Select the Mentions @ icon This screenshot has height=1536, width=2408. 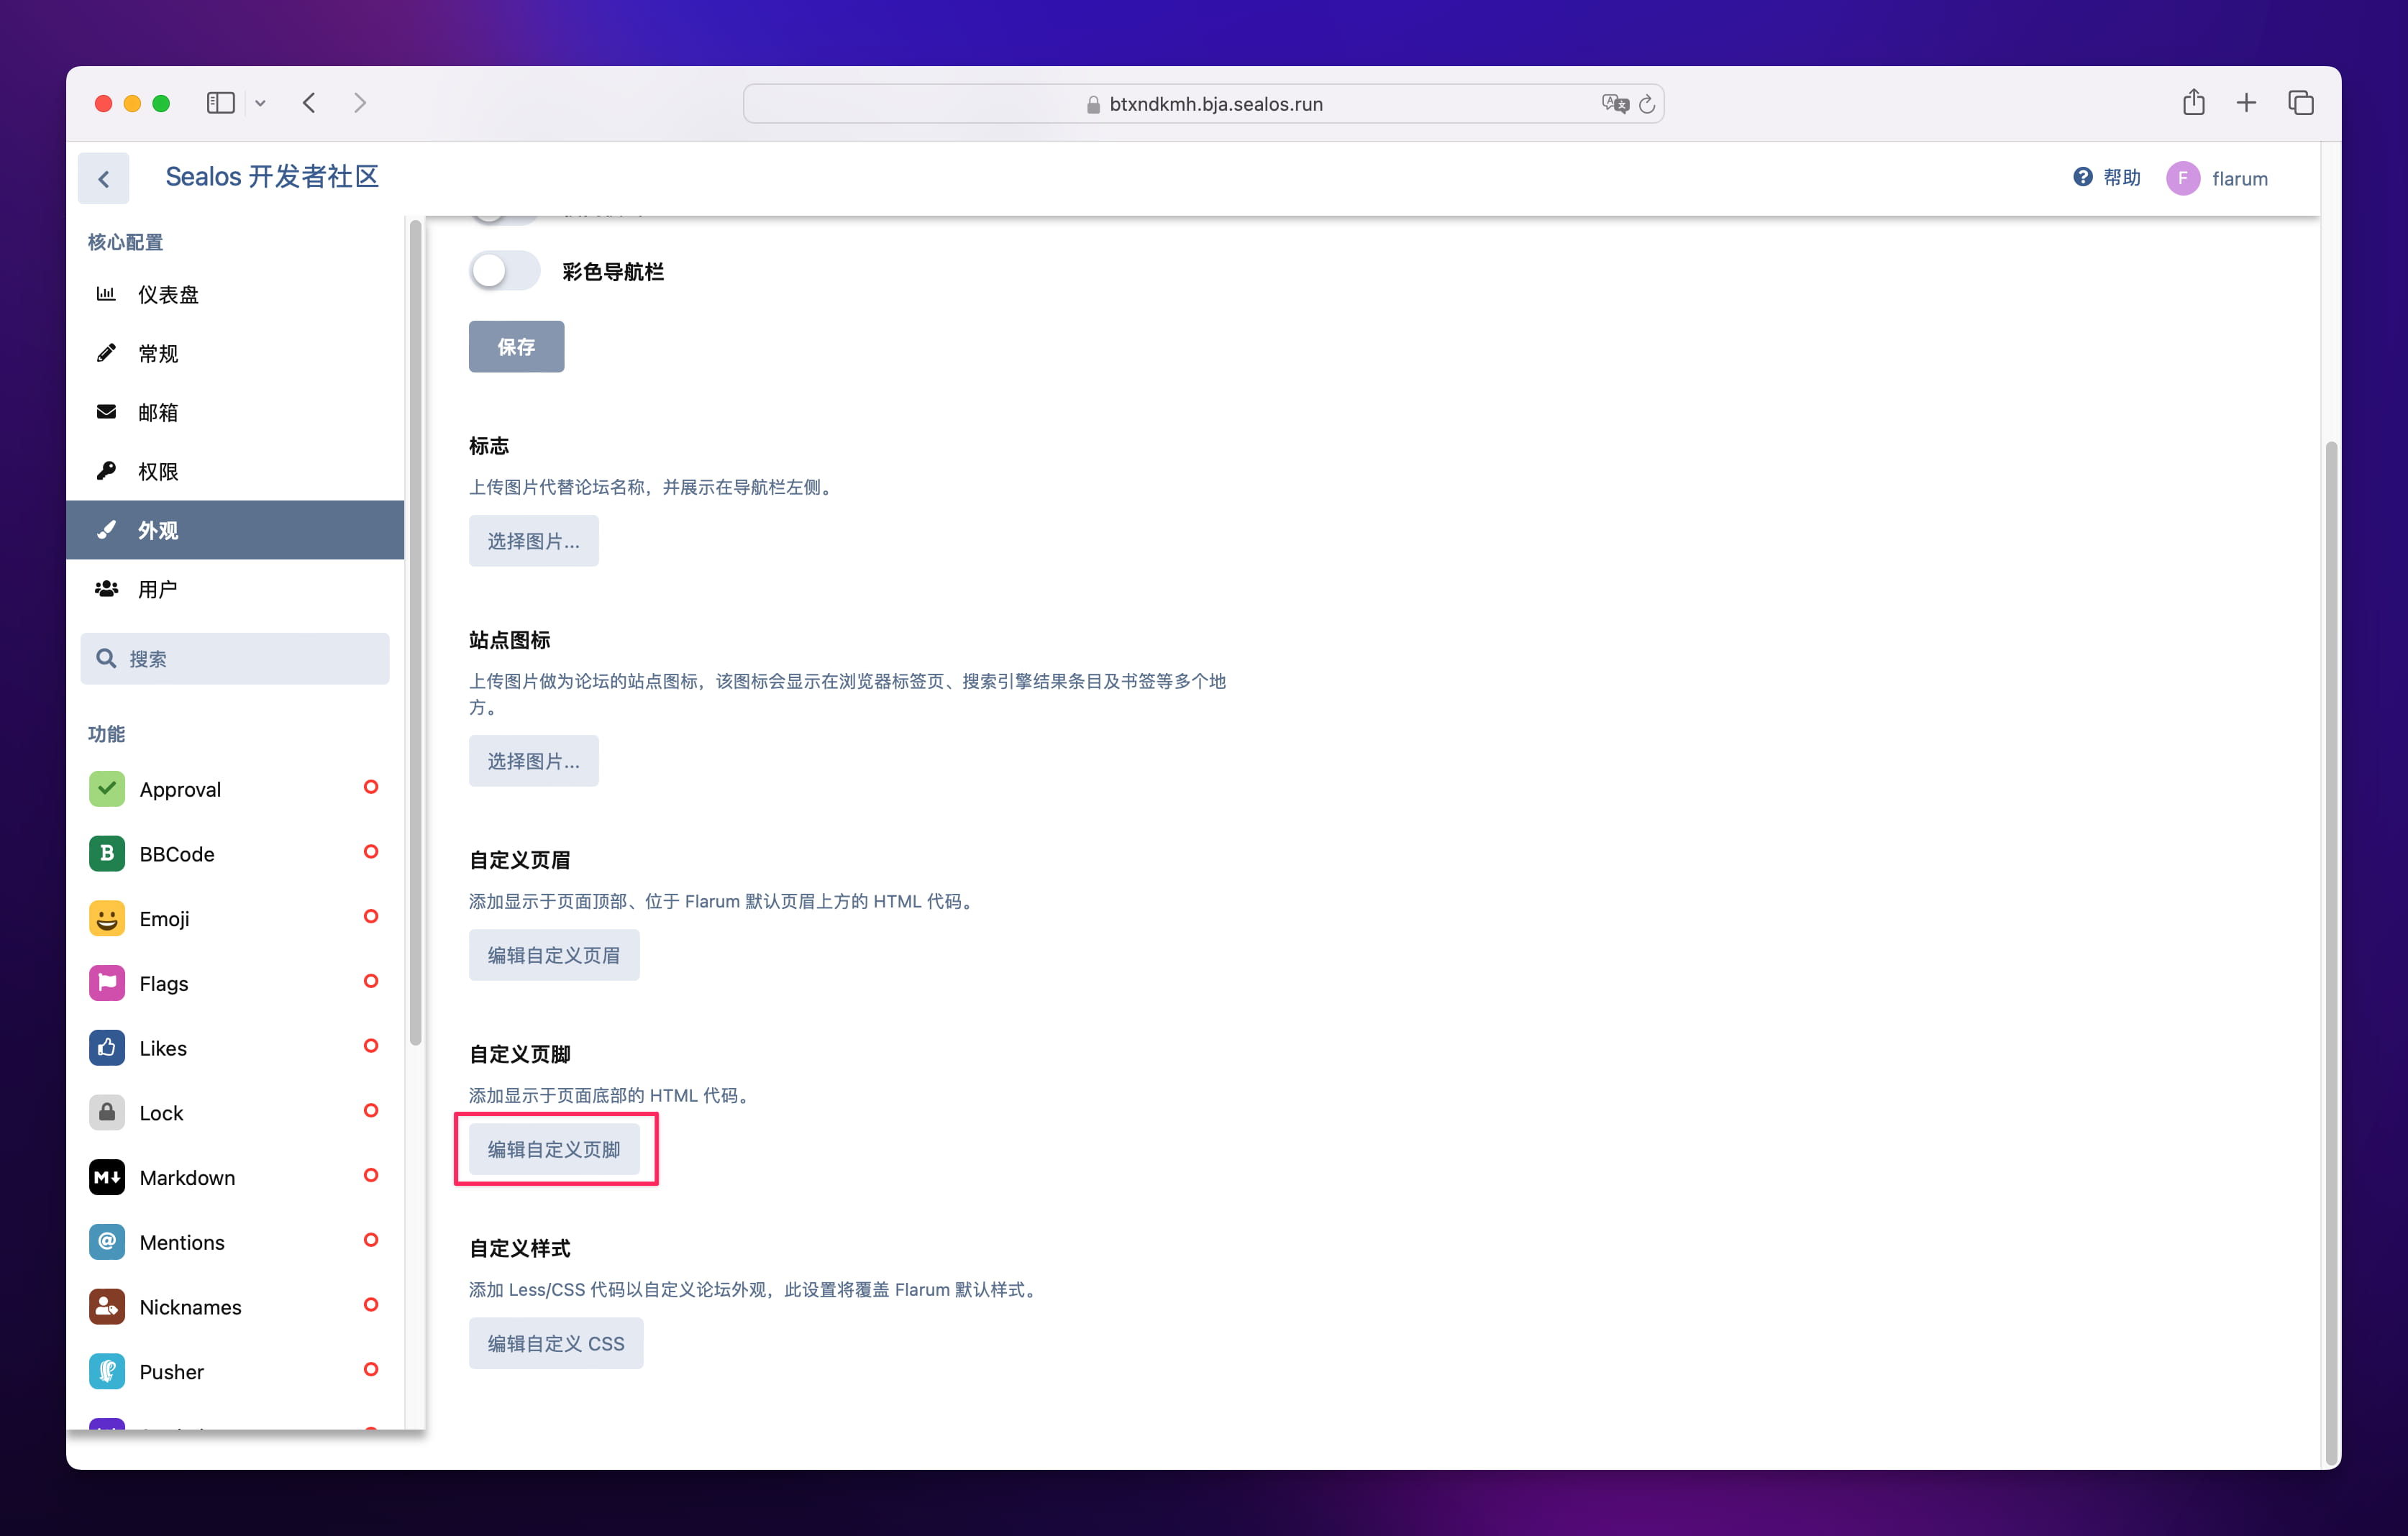click(107, 1242)
